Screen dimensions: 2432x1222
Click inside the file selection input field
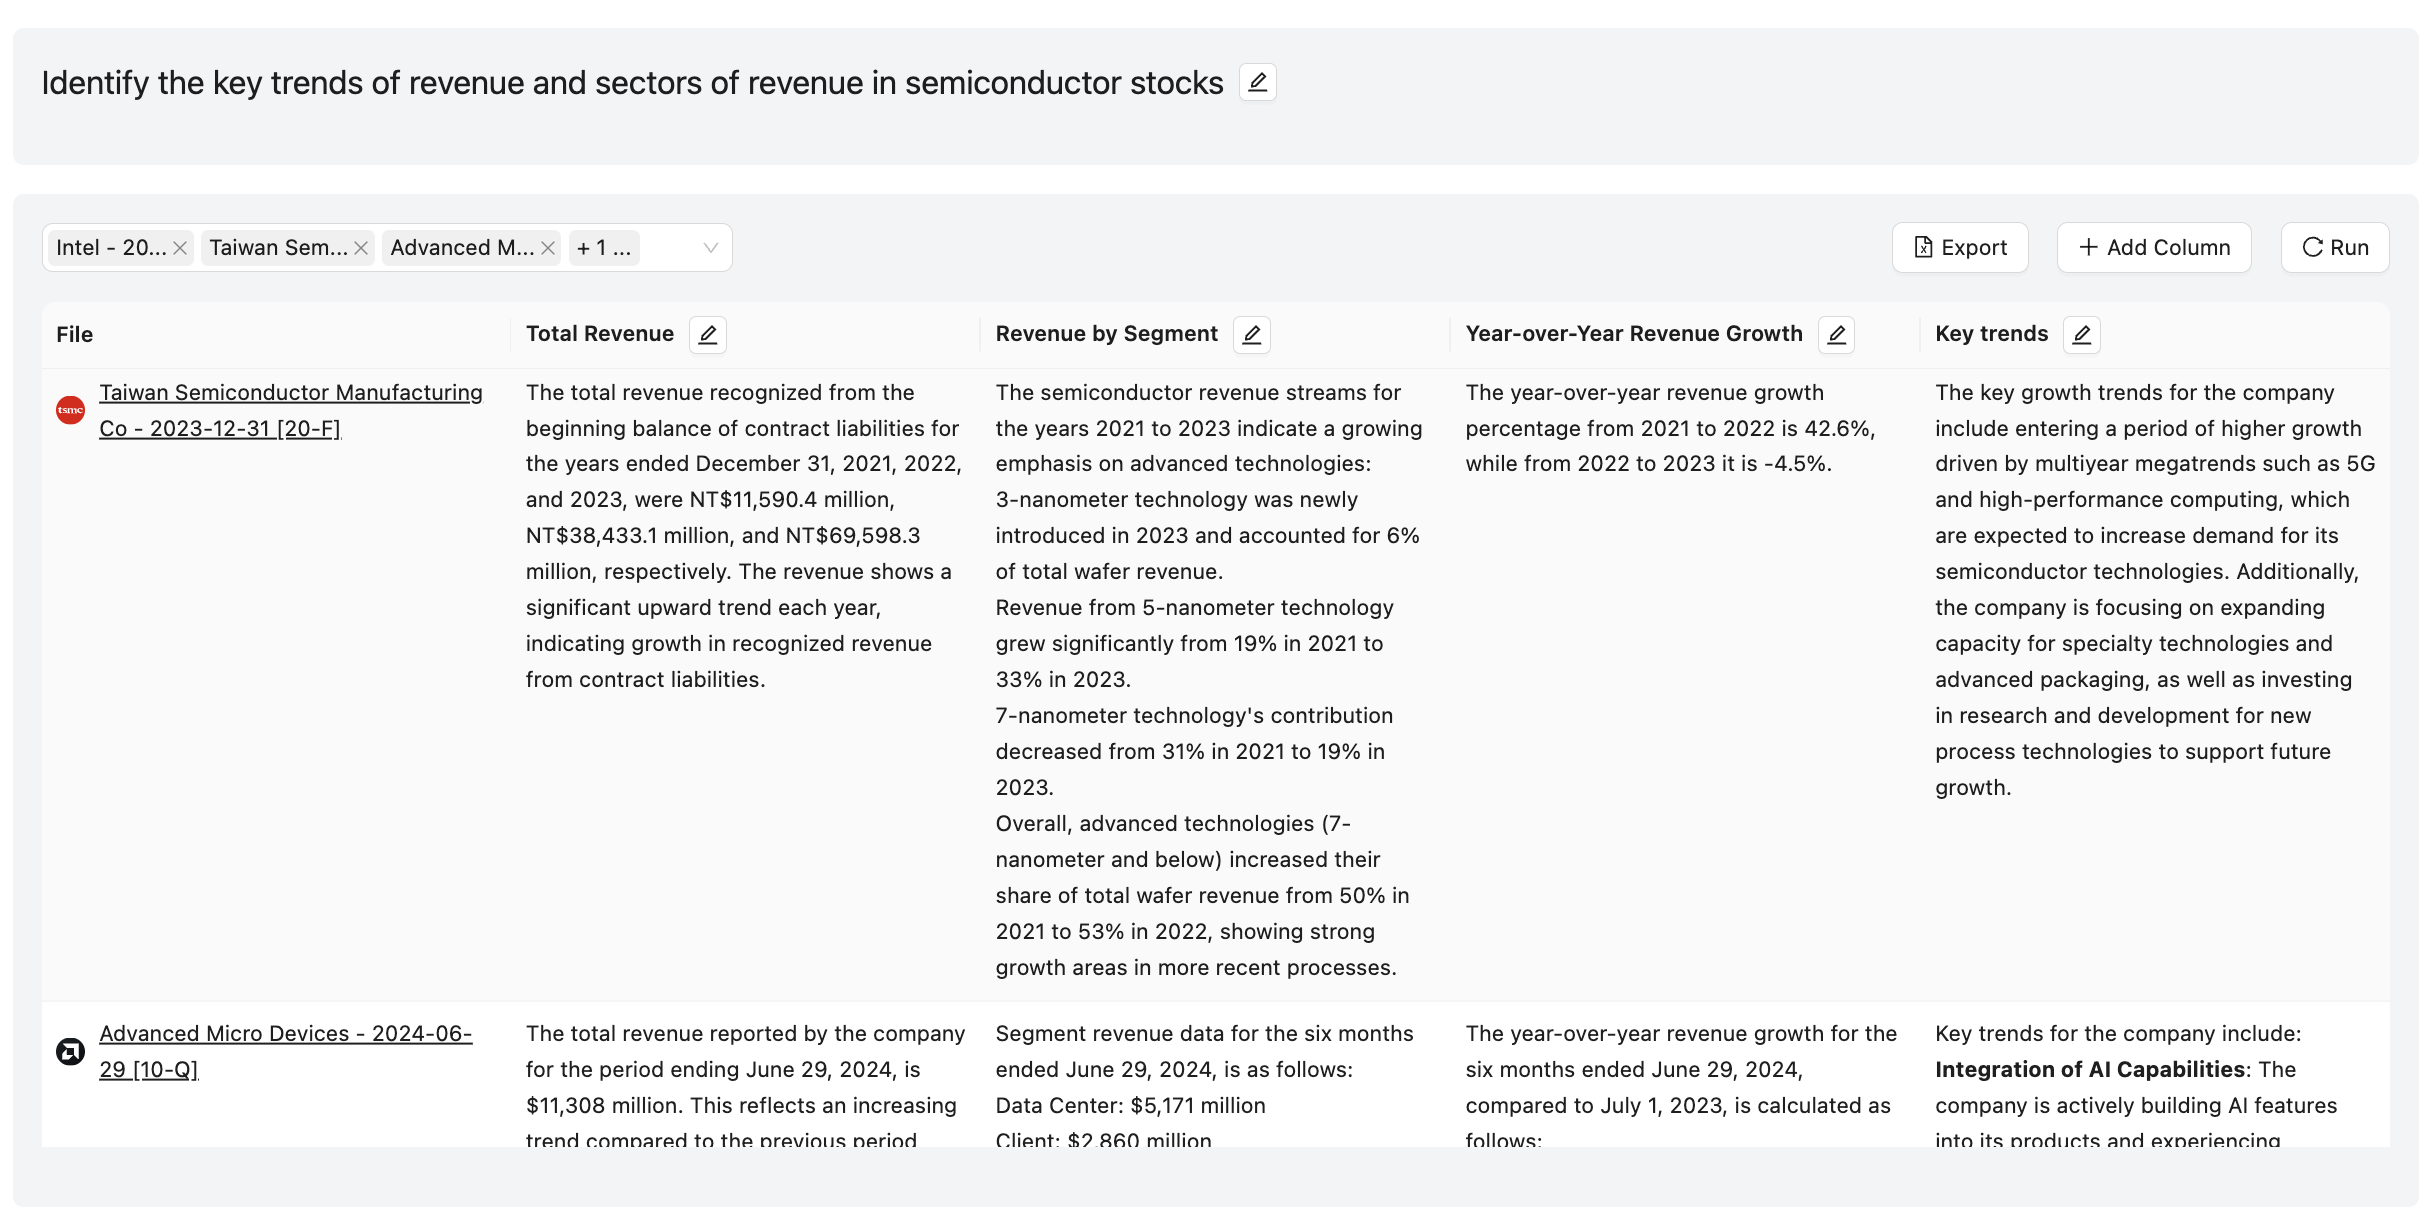point(668,248)
